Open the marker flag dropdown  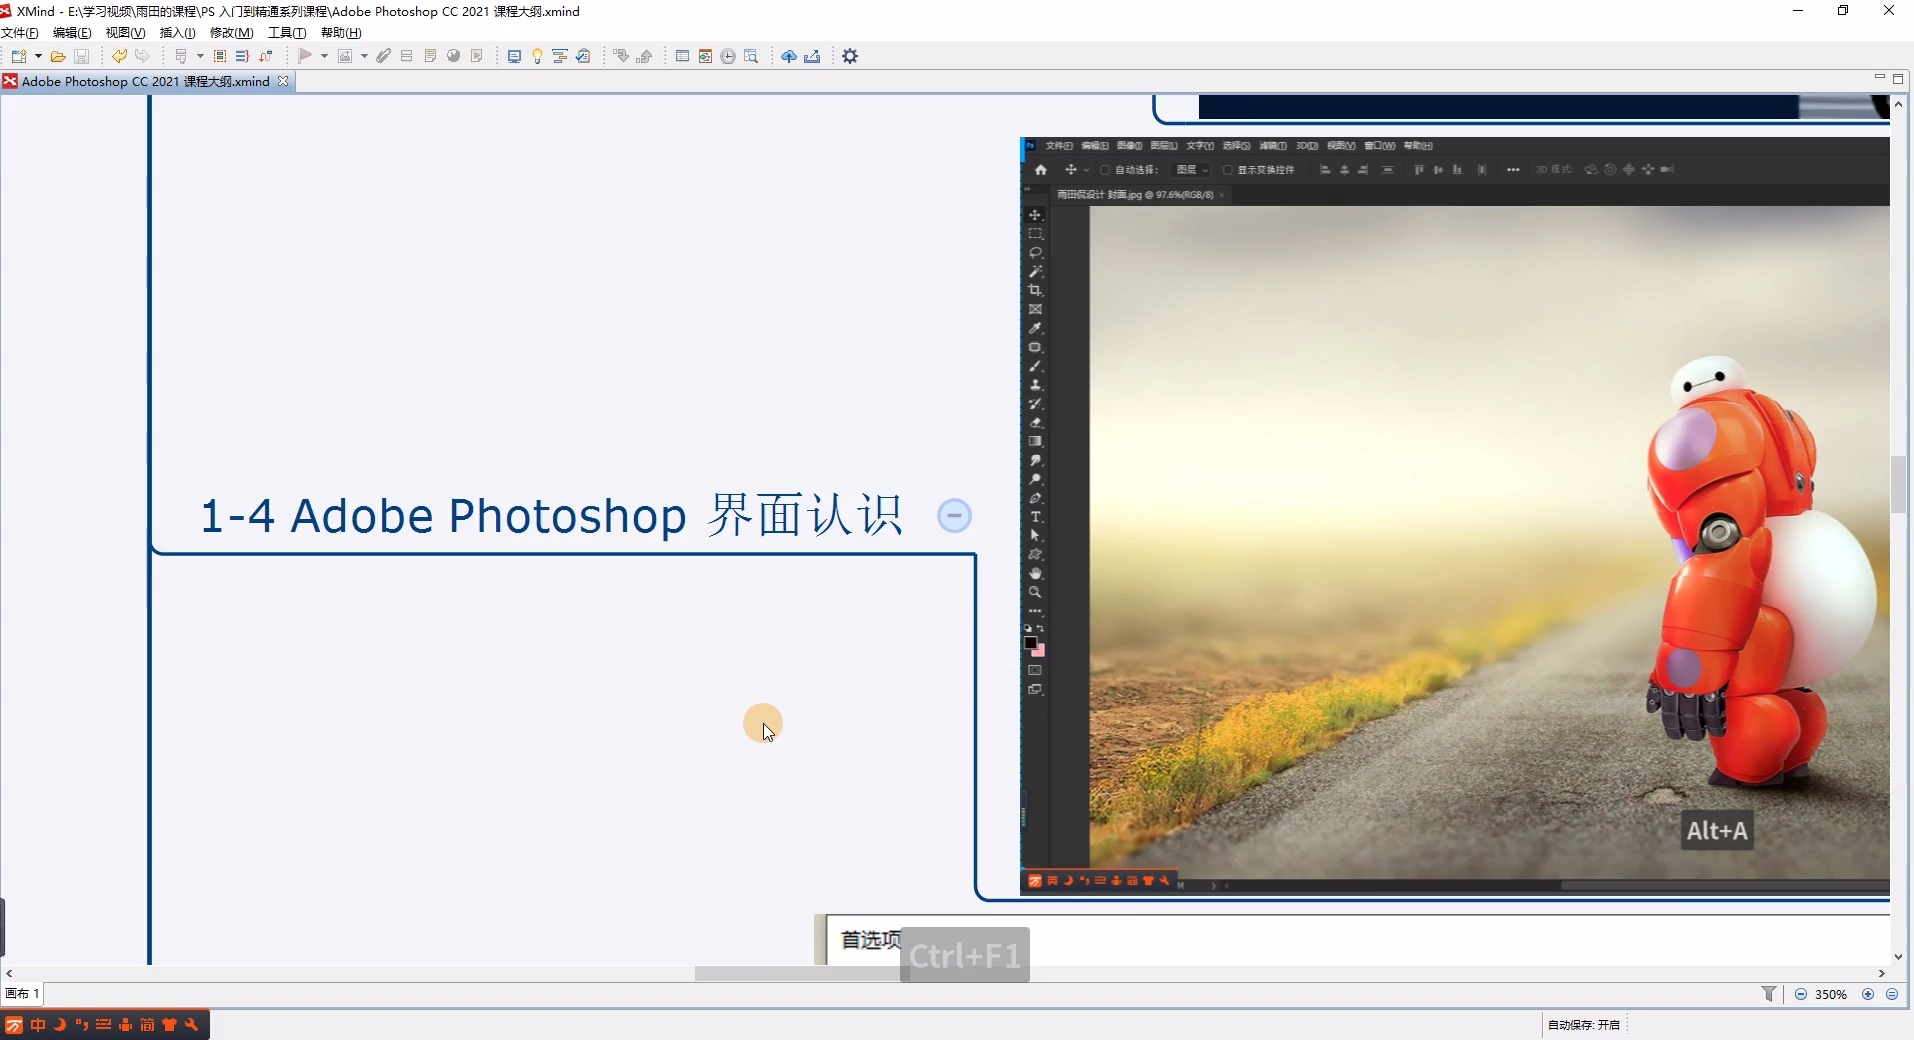pyautogui.click(x=323, y=56)
